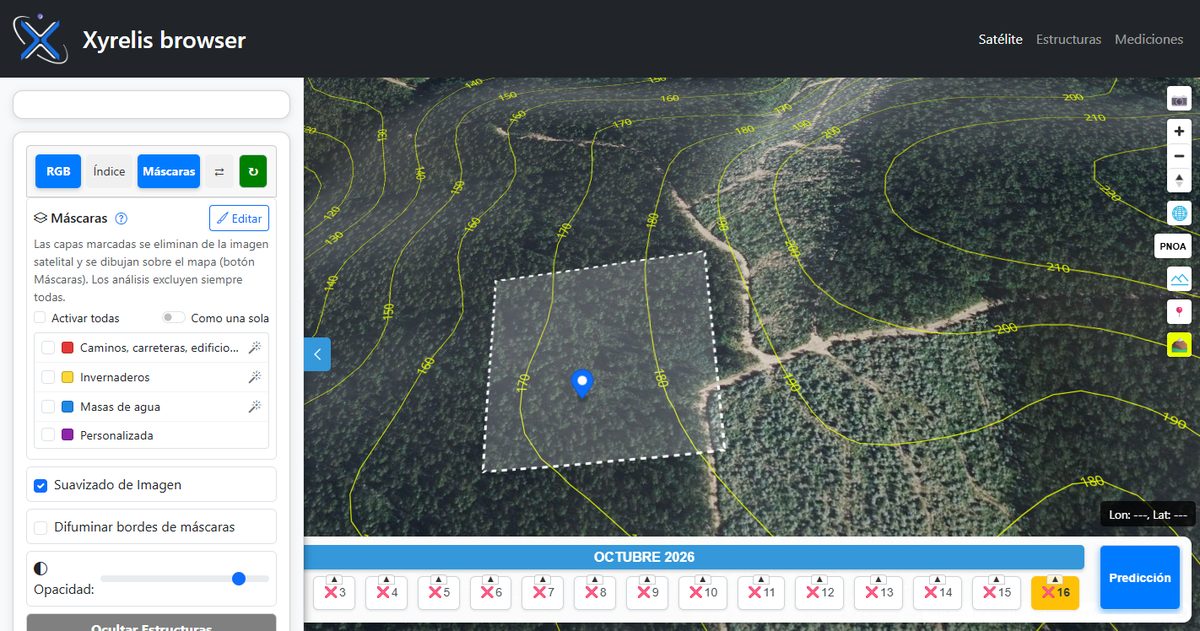Select day 15 on the timeline

point(996,592)
